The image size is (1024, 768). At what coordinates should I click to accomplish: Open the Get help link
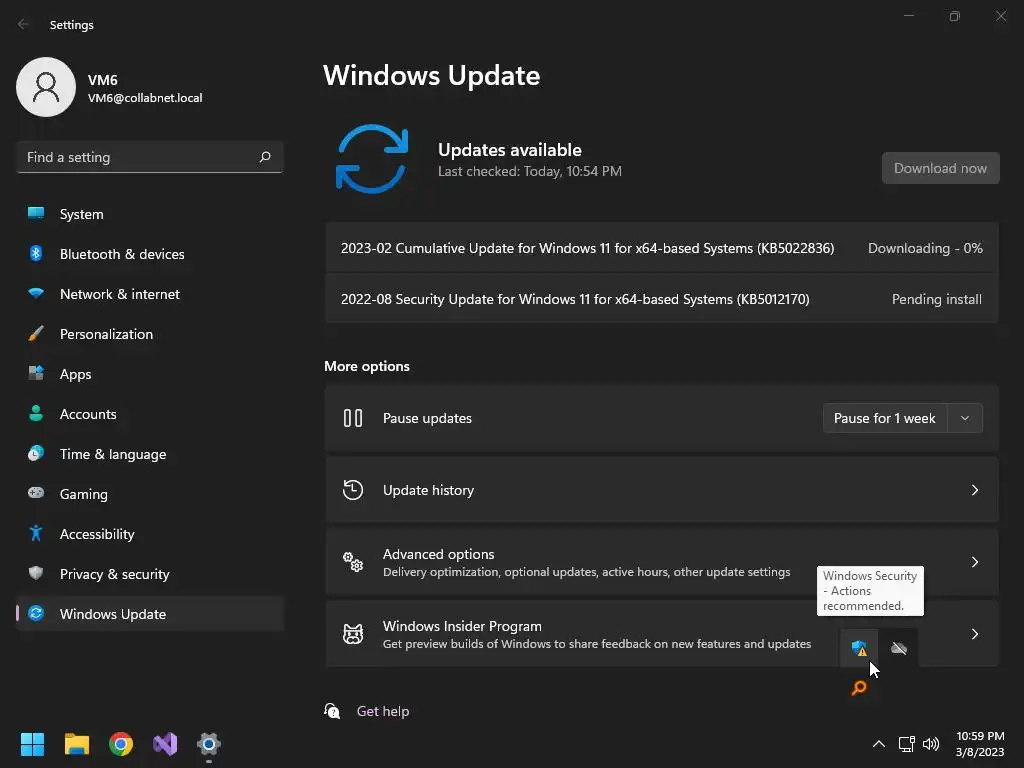point(383,711)
